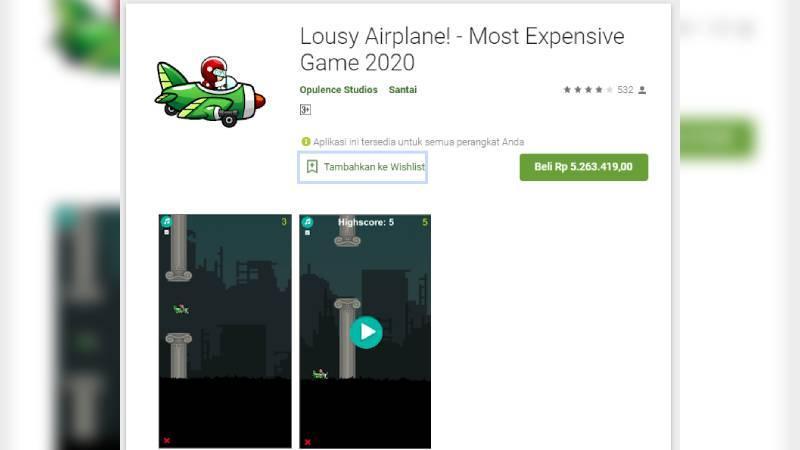Open the Santai category link

pos(403,90)
